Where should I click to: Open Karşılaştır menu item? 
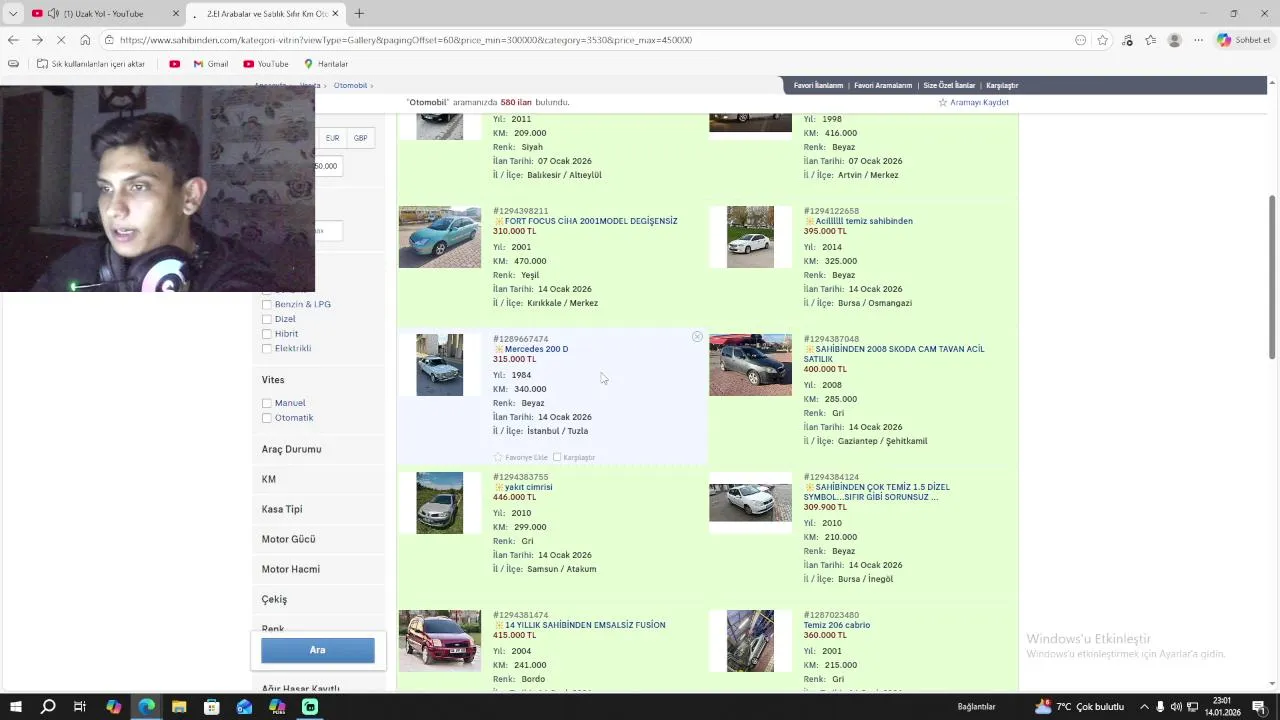pos(1002,86)
